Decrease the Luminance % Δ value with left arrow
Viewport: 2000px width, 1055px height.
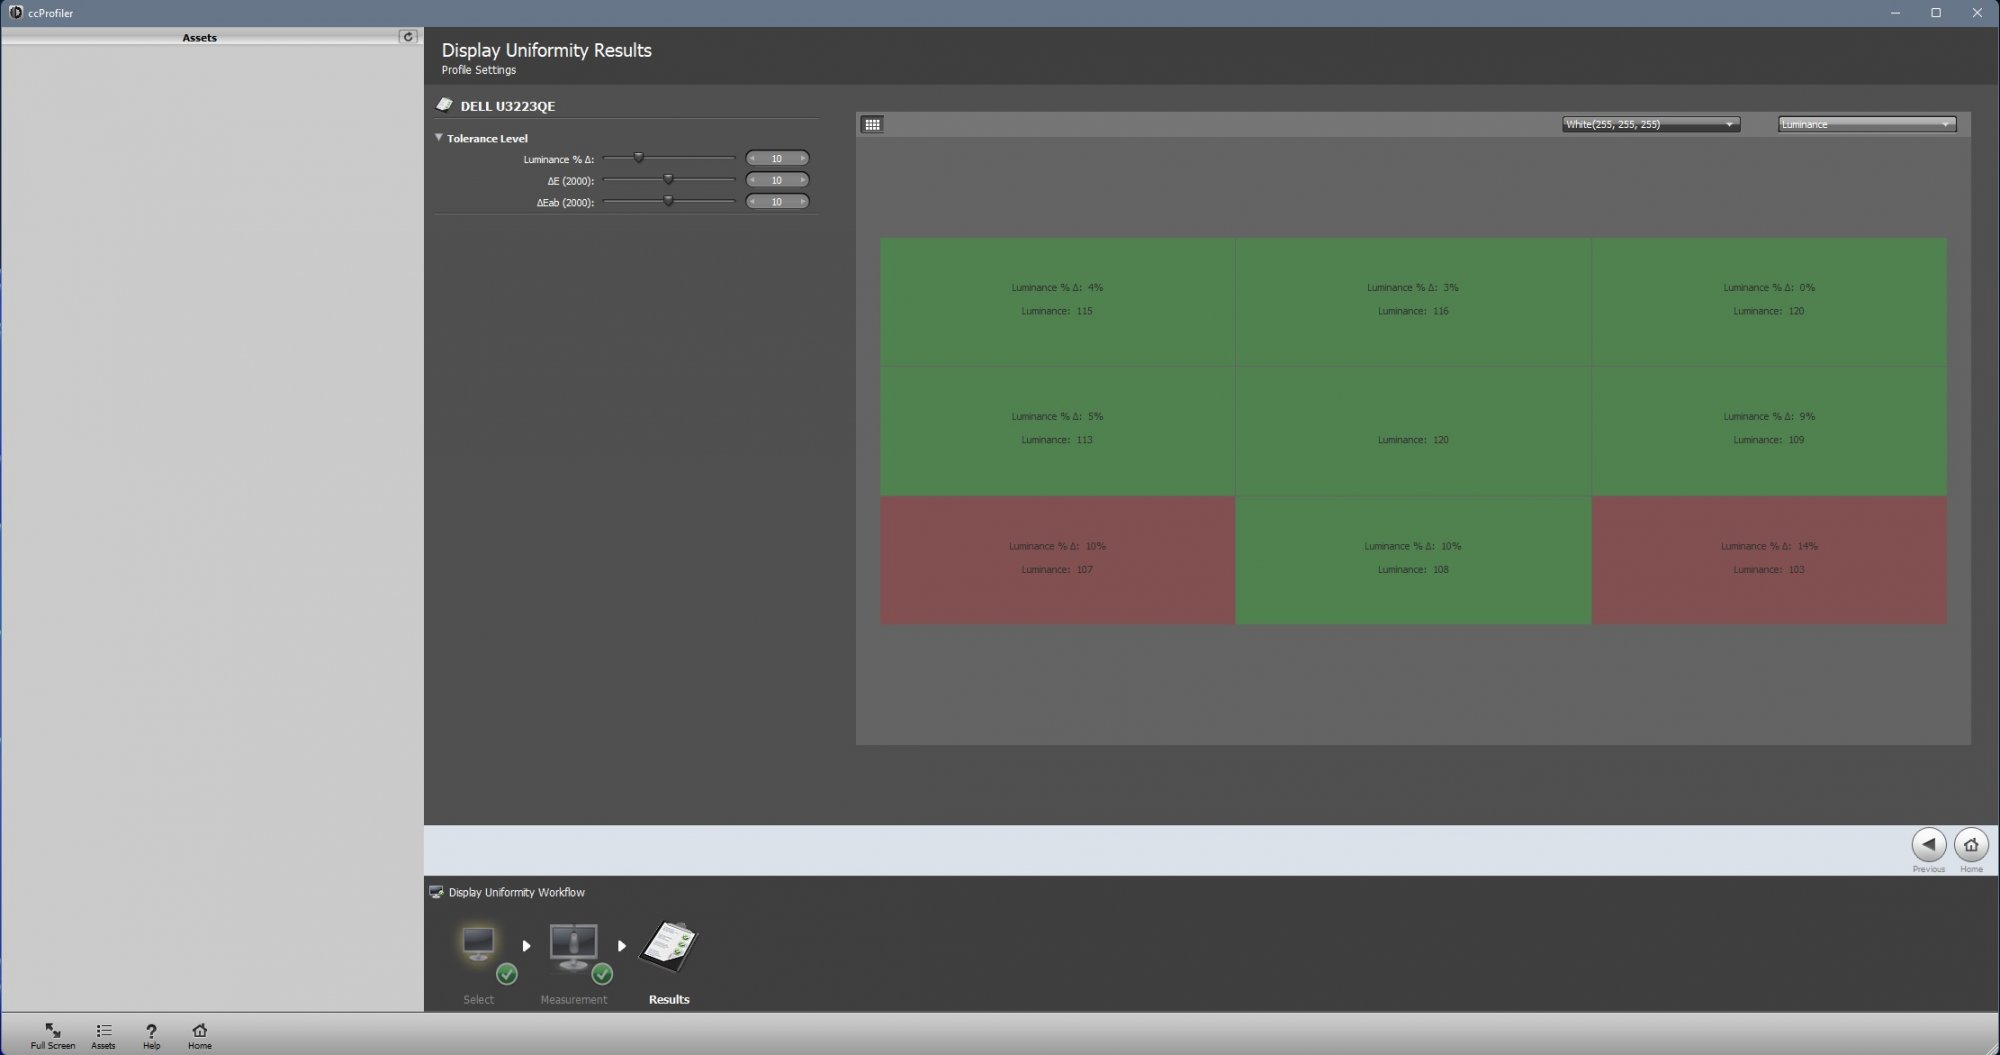tap(753, 158)
